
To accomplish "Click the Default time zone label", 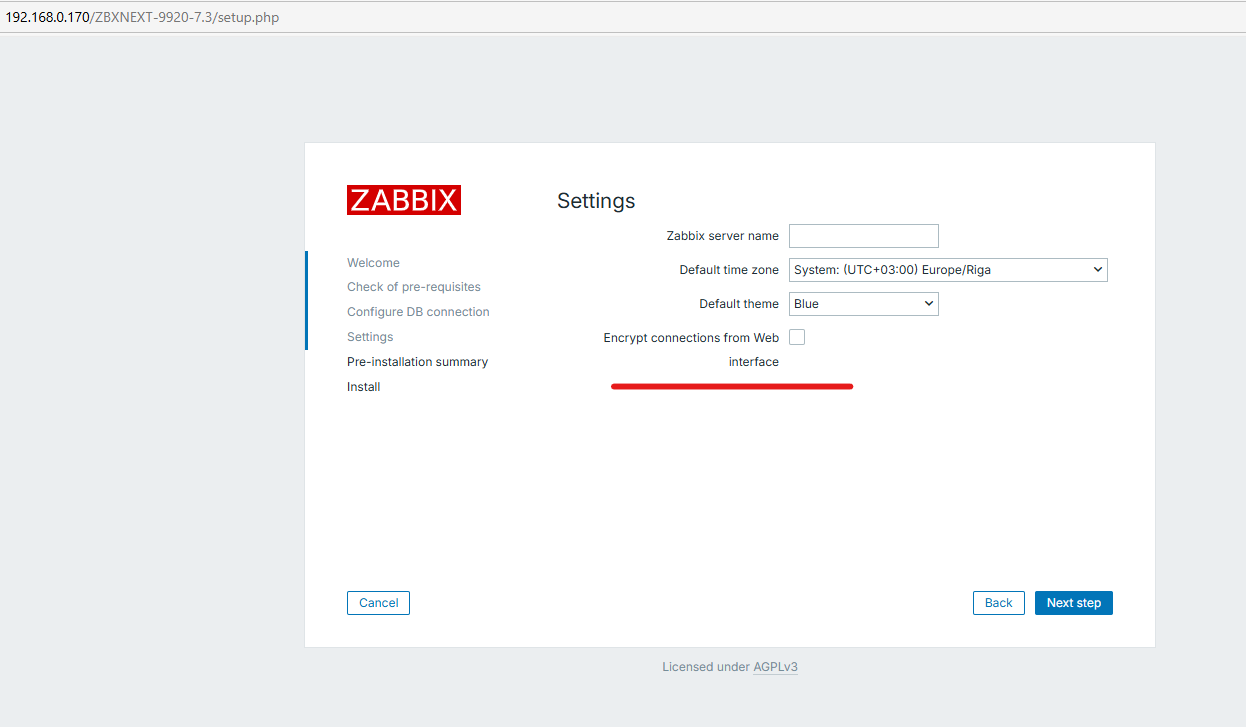I will [729, 270].
